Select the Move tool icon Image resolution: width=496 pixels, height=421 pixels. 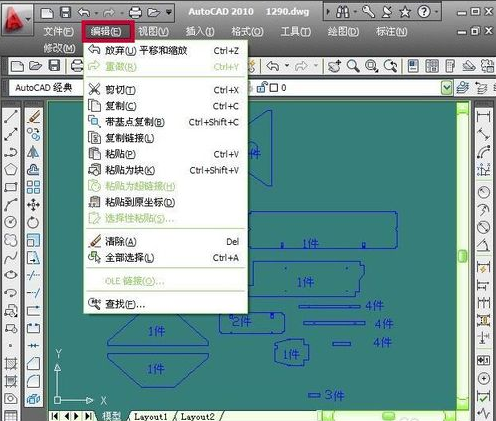click(33, 204)
